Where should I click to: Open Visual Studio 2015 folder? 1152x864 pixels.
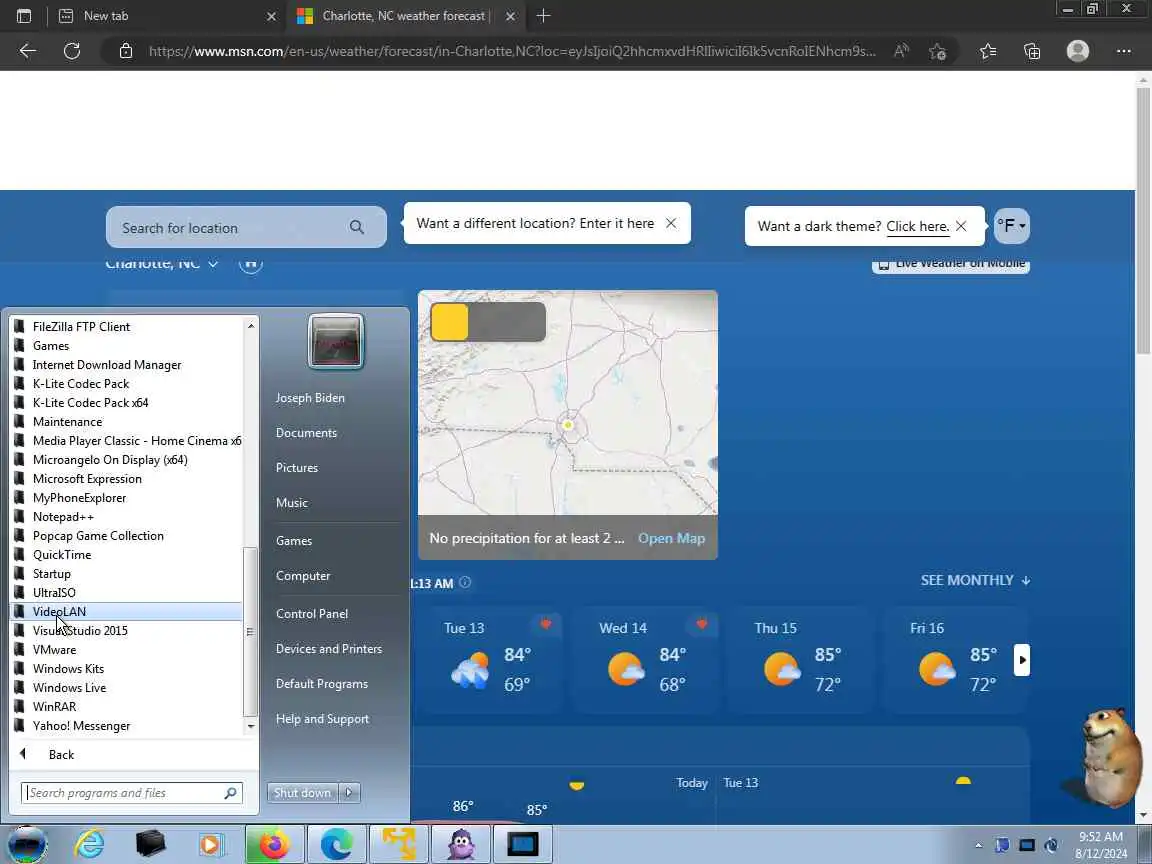click(126, 630)
